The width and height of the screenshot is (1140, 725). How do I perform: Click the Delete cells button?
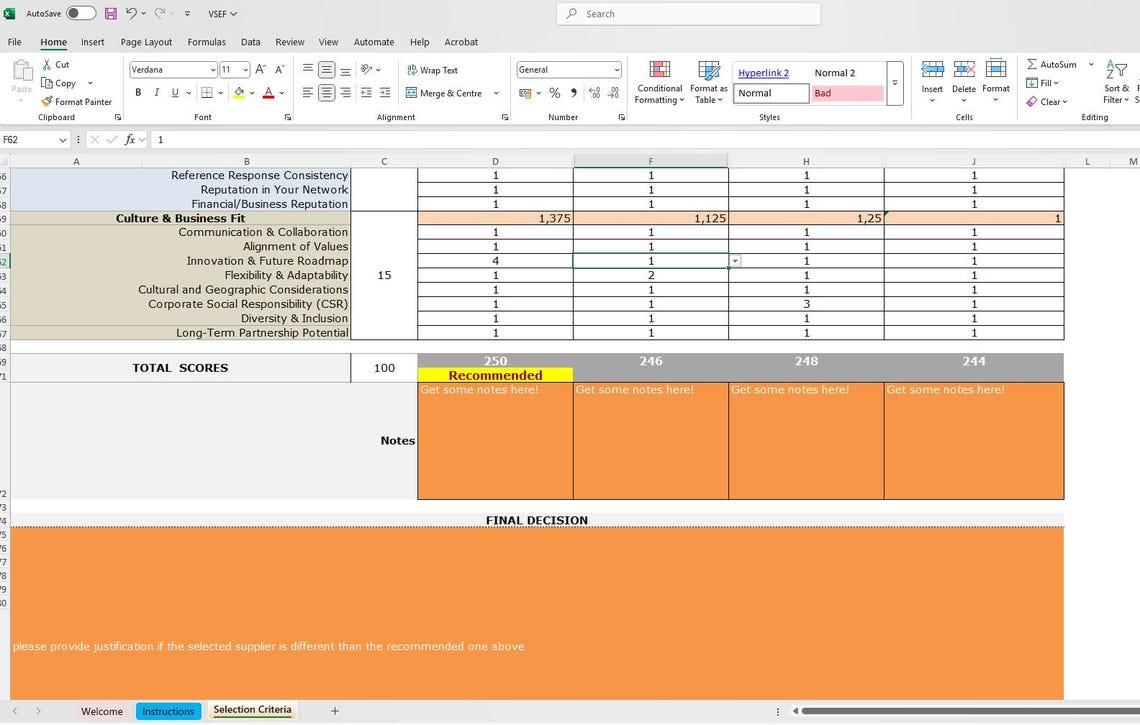[963, 80]
